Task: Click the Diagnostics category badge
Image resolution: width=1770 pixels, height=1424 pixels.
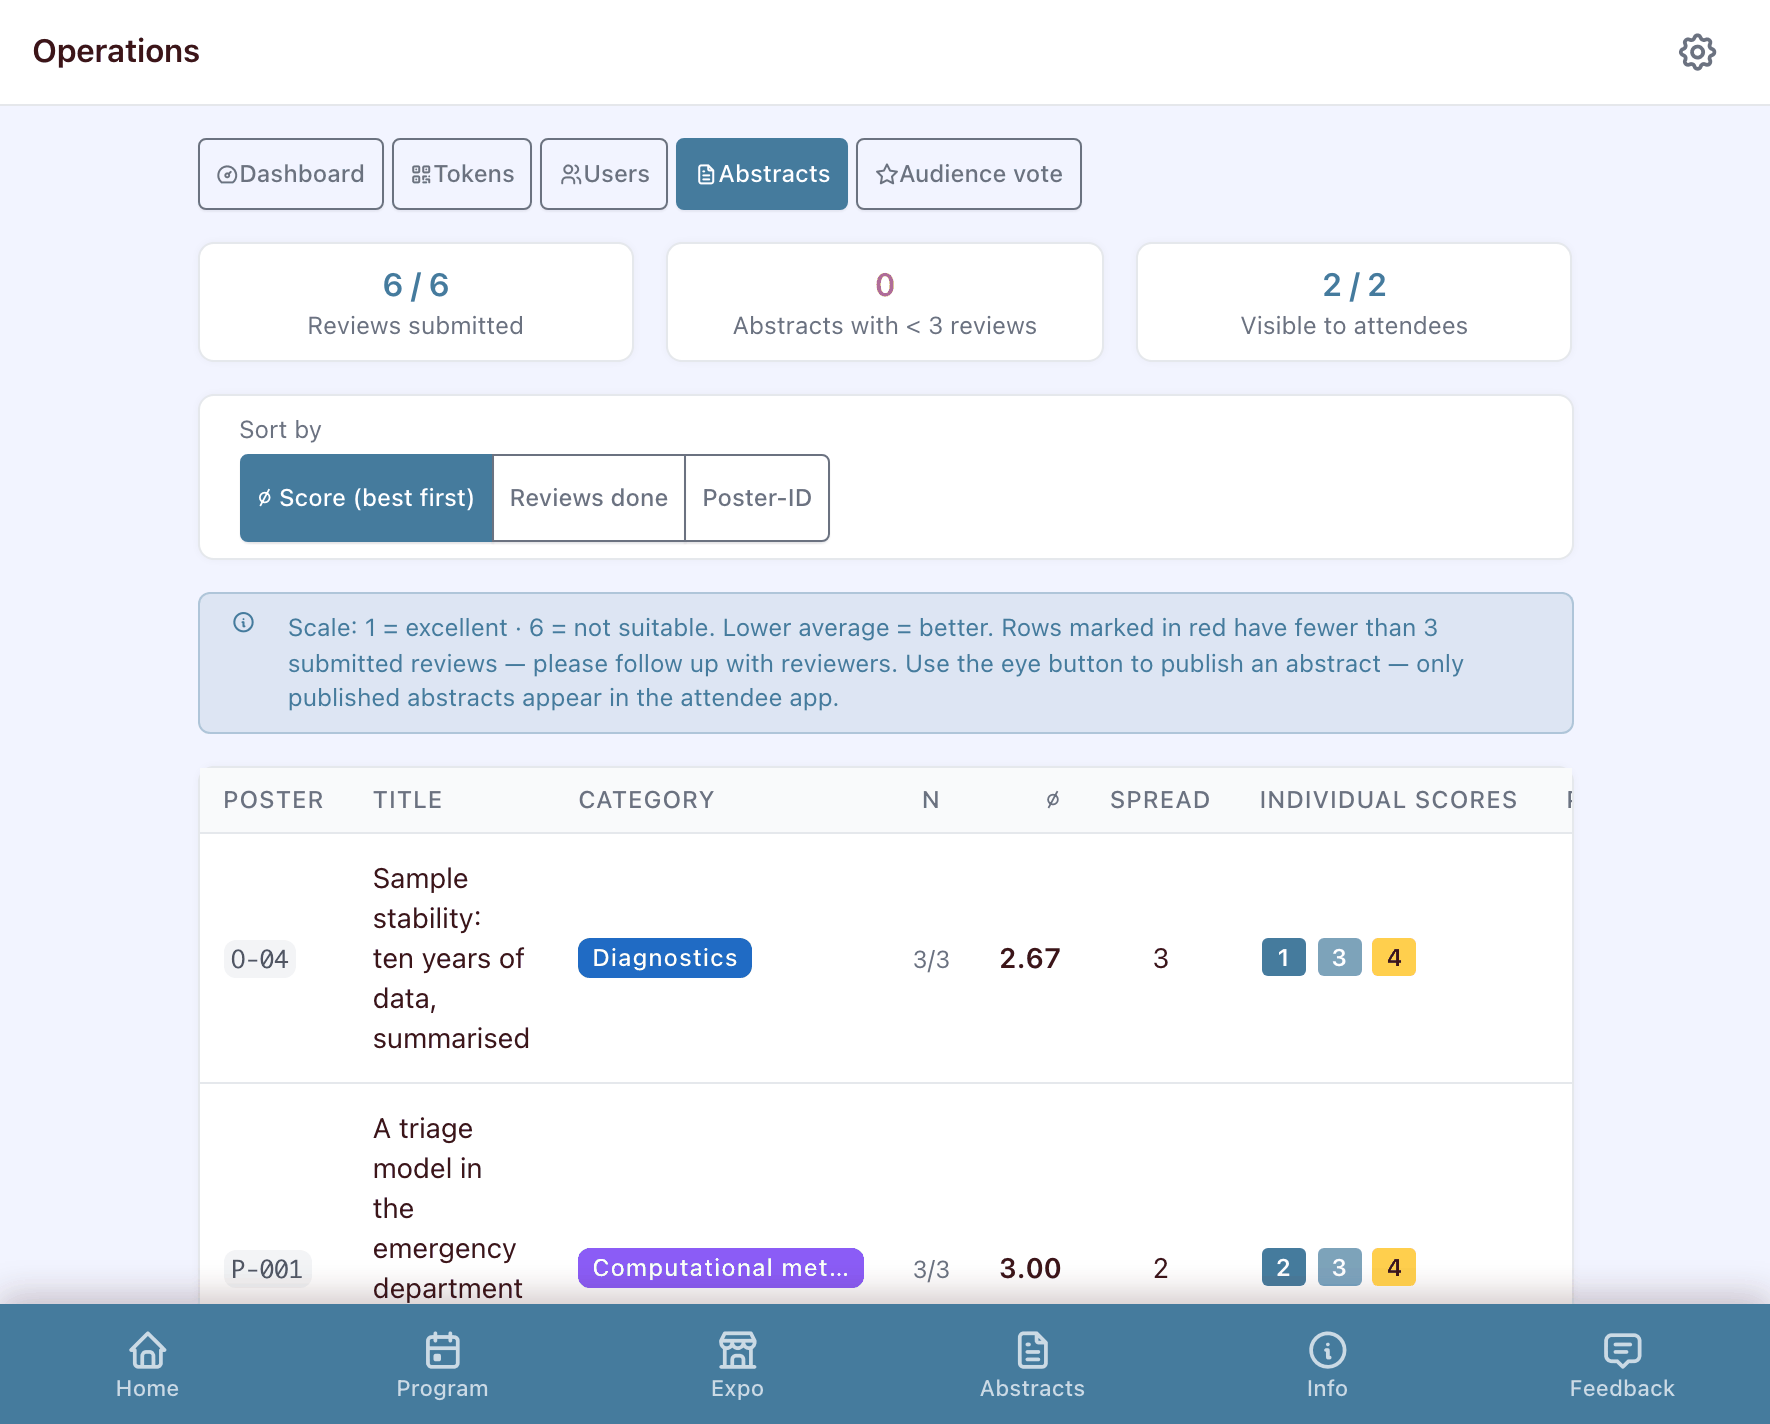Action: 665,958
